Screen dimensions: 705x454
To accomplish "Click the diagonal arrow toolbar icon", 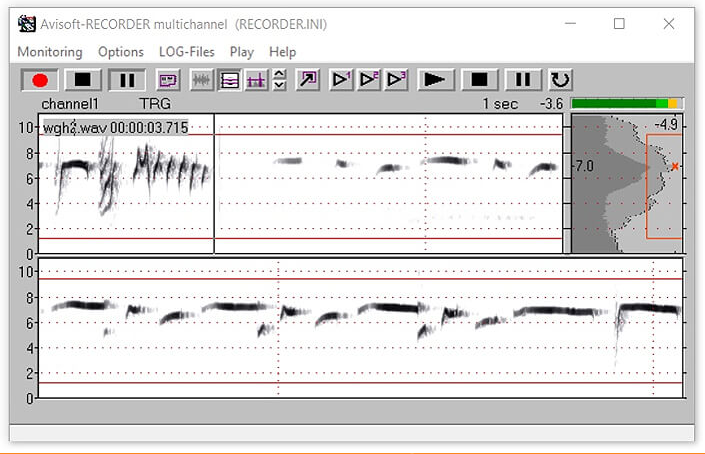I will pos(306,80).
